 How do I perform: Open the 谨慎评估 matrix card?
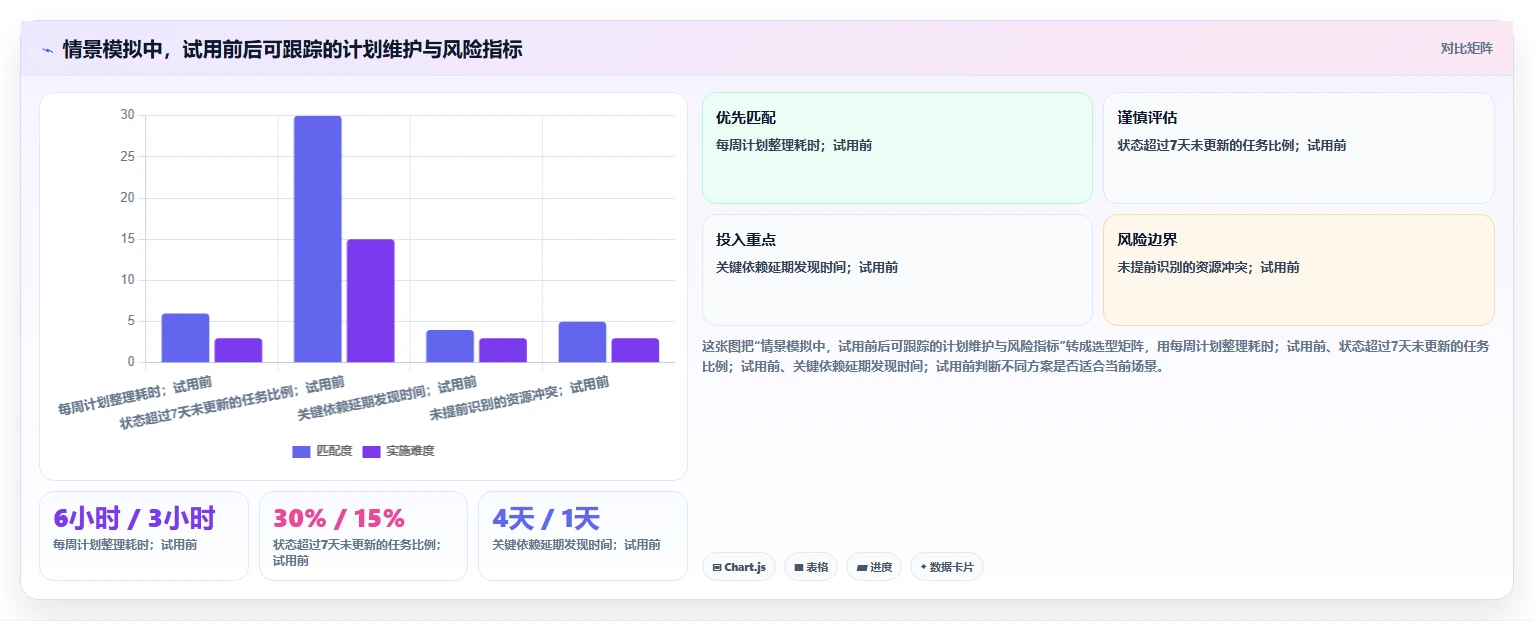(x=1298, y=148)
